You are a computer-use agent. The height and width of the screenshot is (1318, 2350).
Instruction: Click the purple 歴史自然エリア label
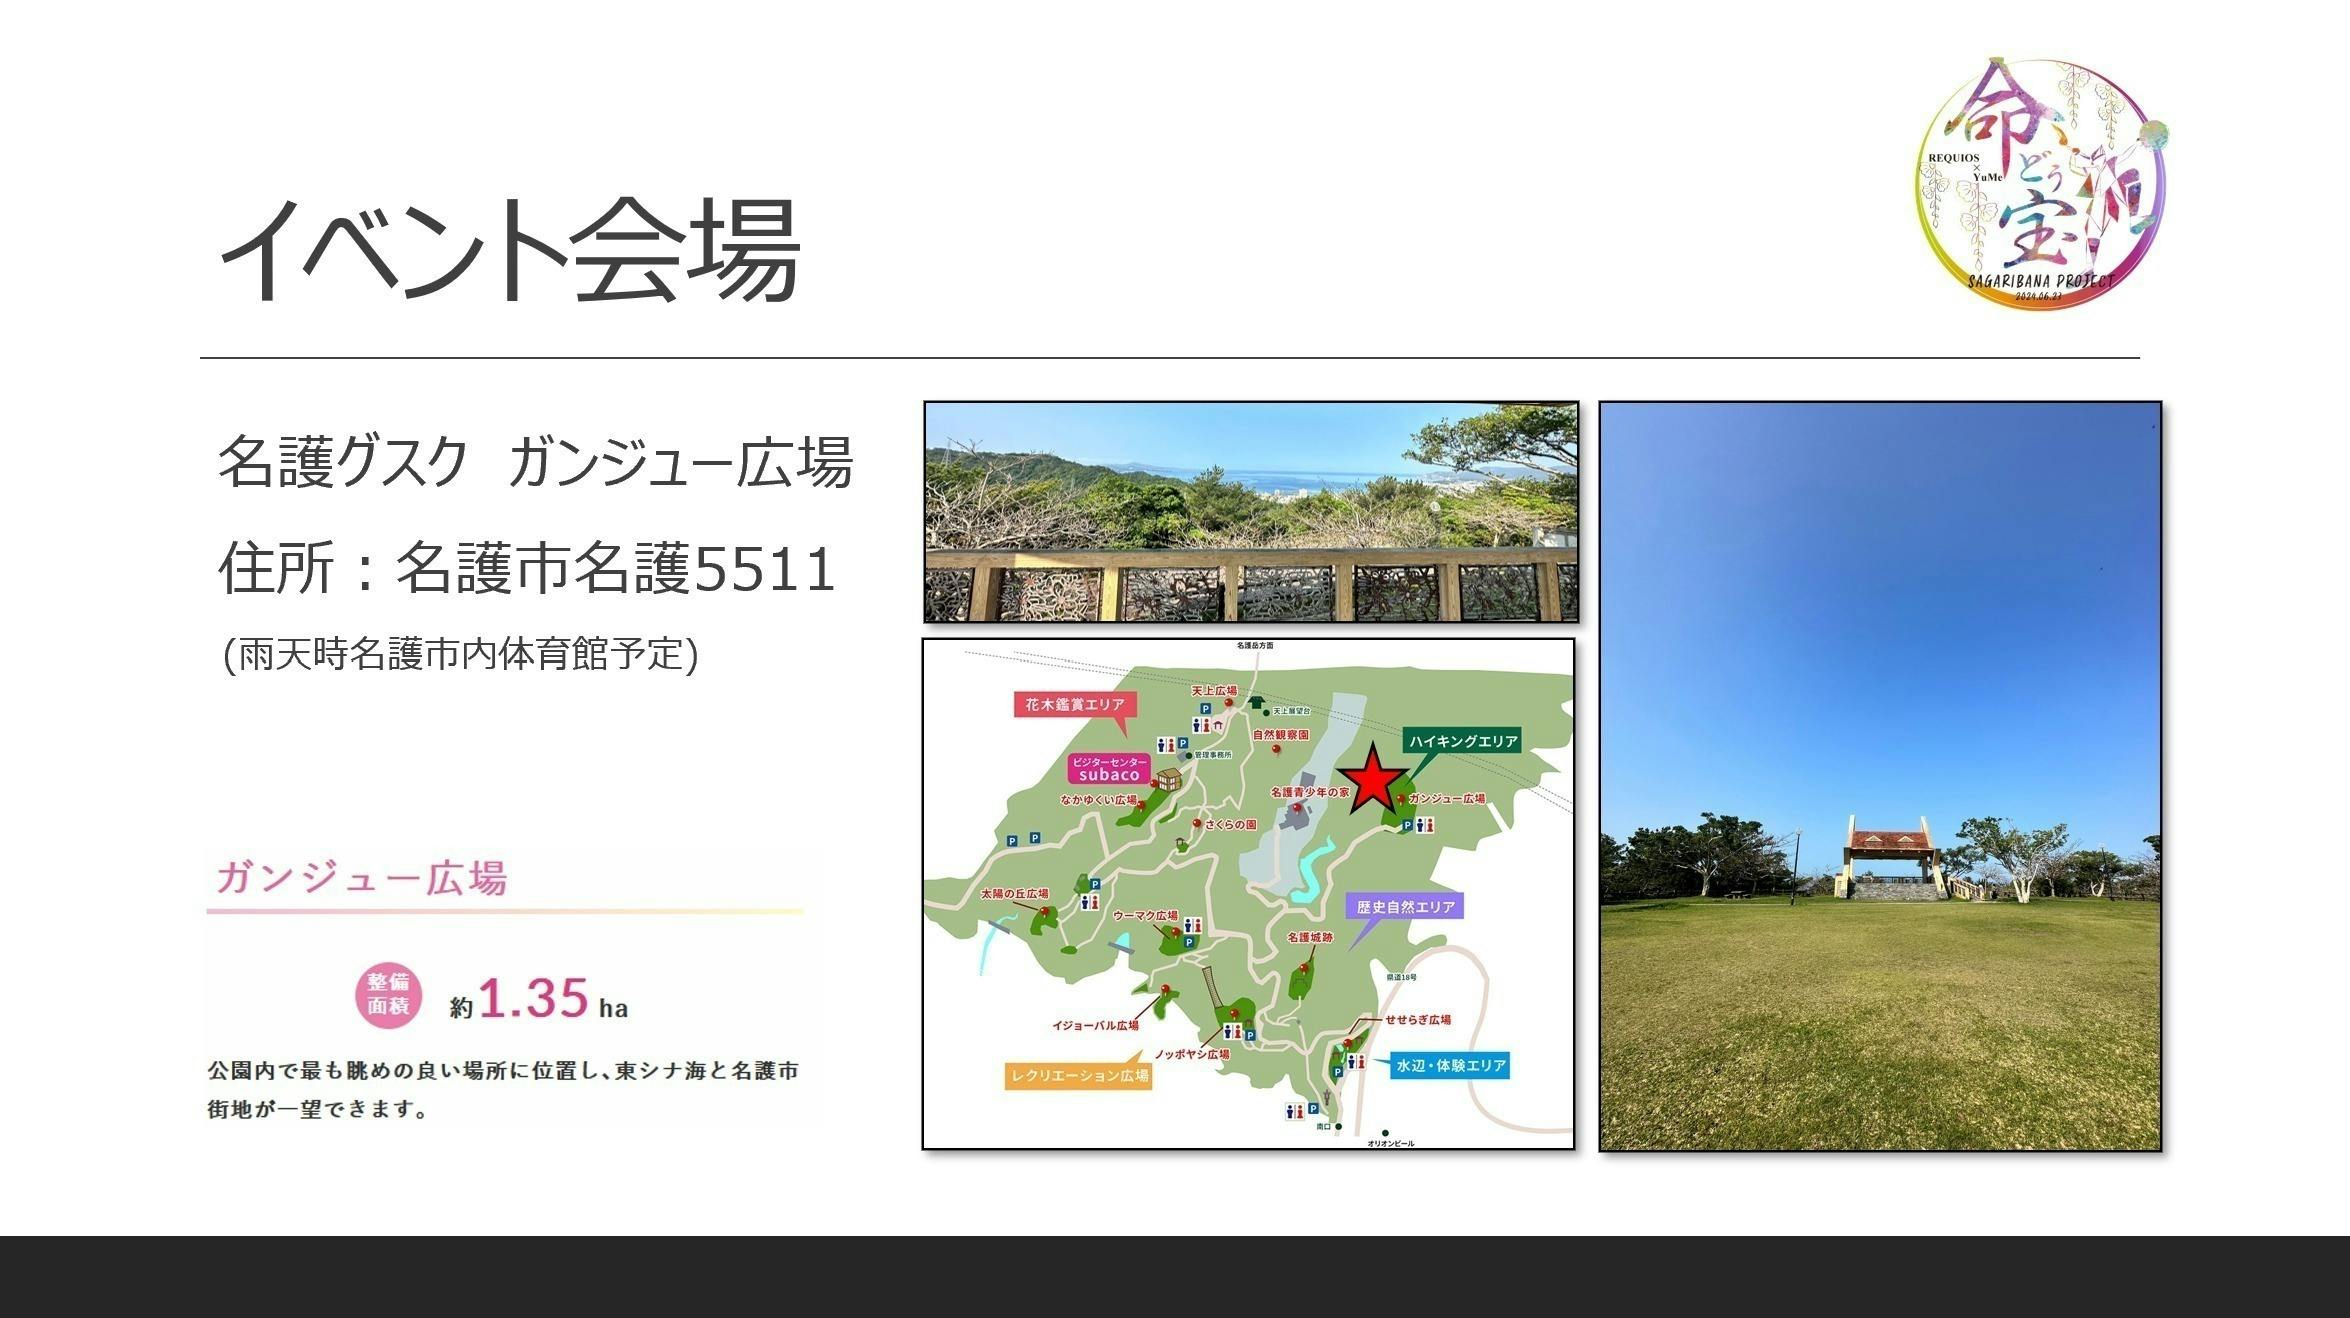pyautogui.click(x=1405, y=907)
